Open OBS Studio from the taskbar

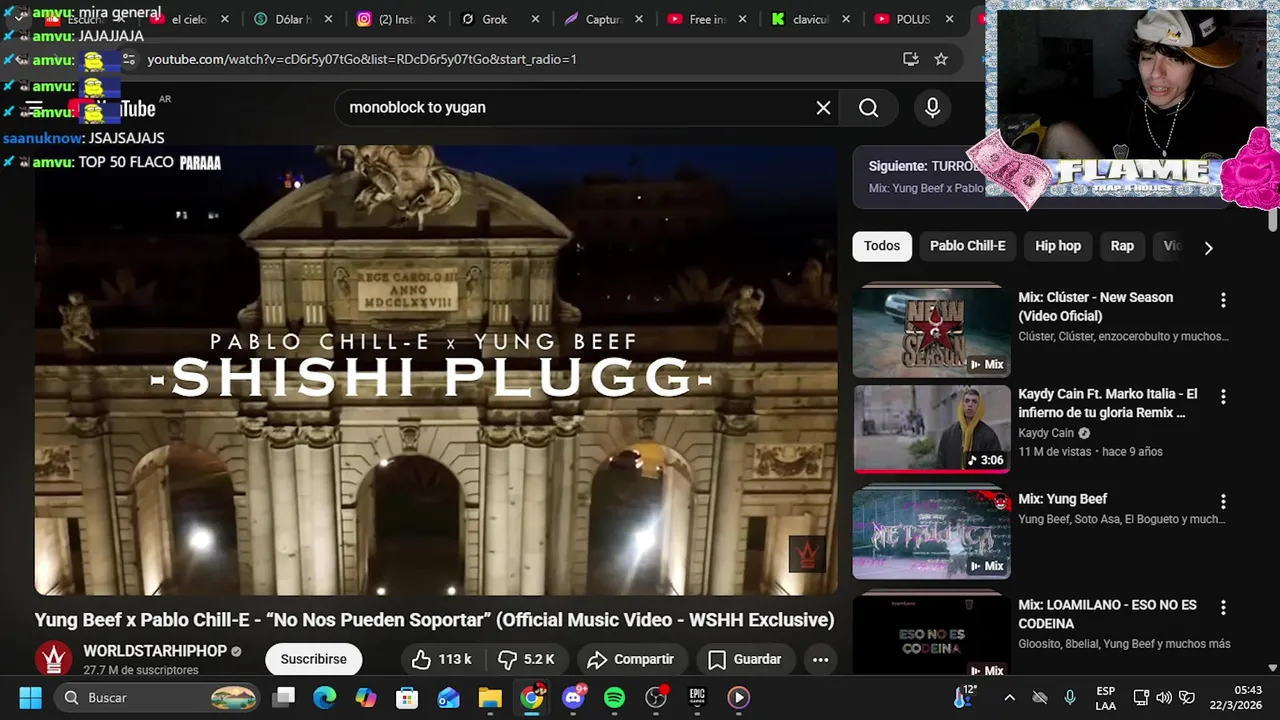[x=656, y=697]
